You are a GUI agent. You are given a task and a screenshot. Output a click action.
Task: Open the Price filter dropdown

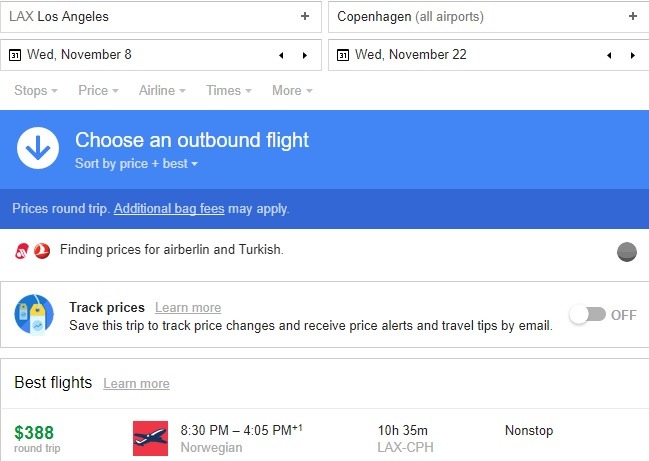pos(98,90)
